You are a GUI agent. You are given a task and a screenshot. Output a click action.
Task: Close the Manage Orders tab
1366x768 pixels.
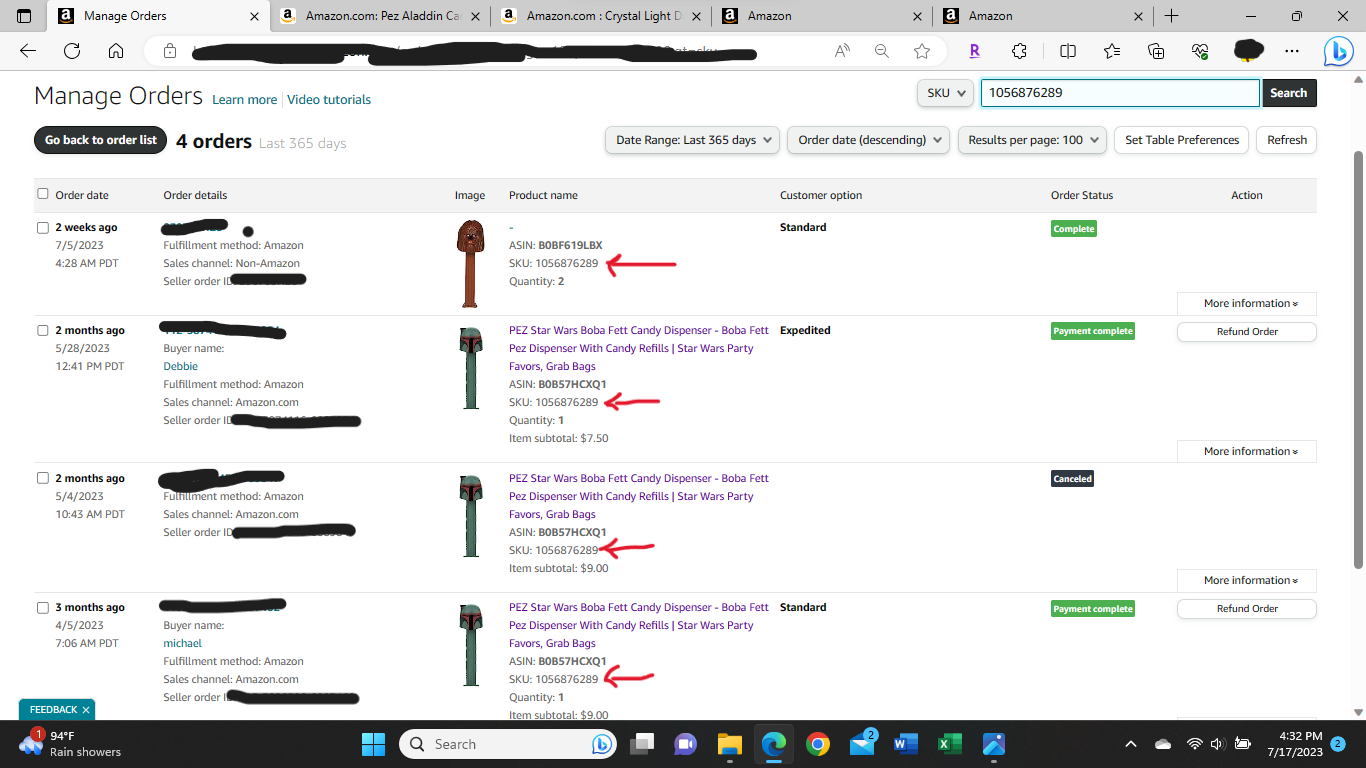(254, 16)
